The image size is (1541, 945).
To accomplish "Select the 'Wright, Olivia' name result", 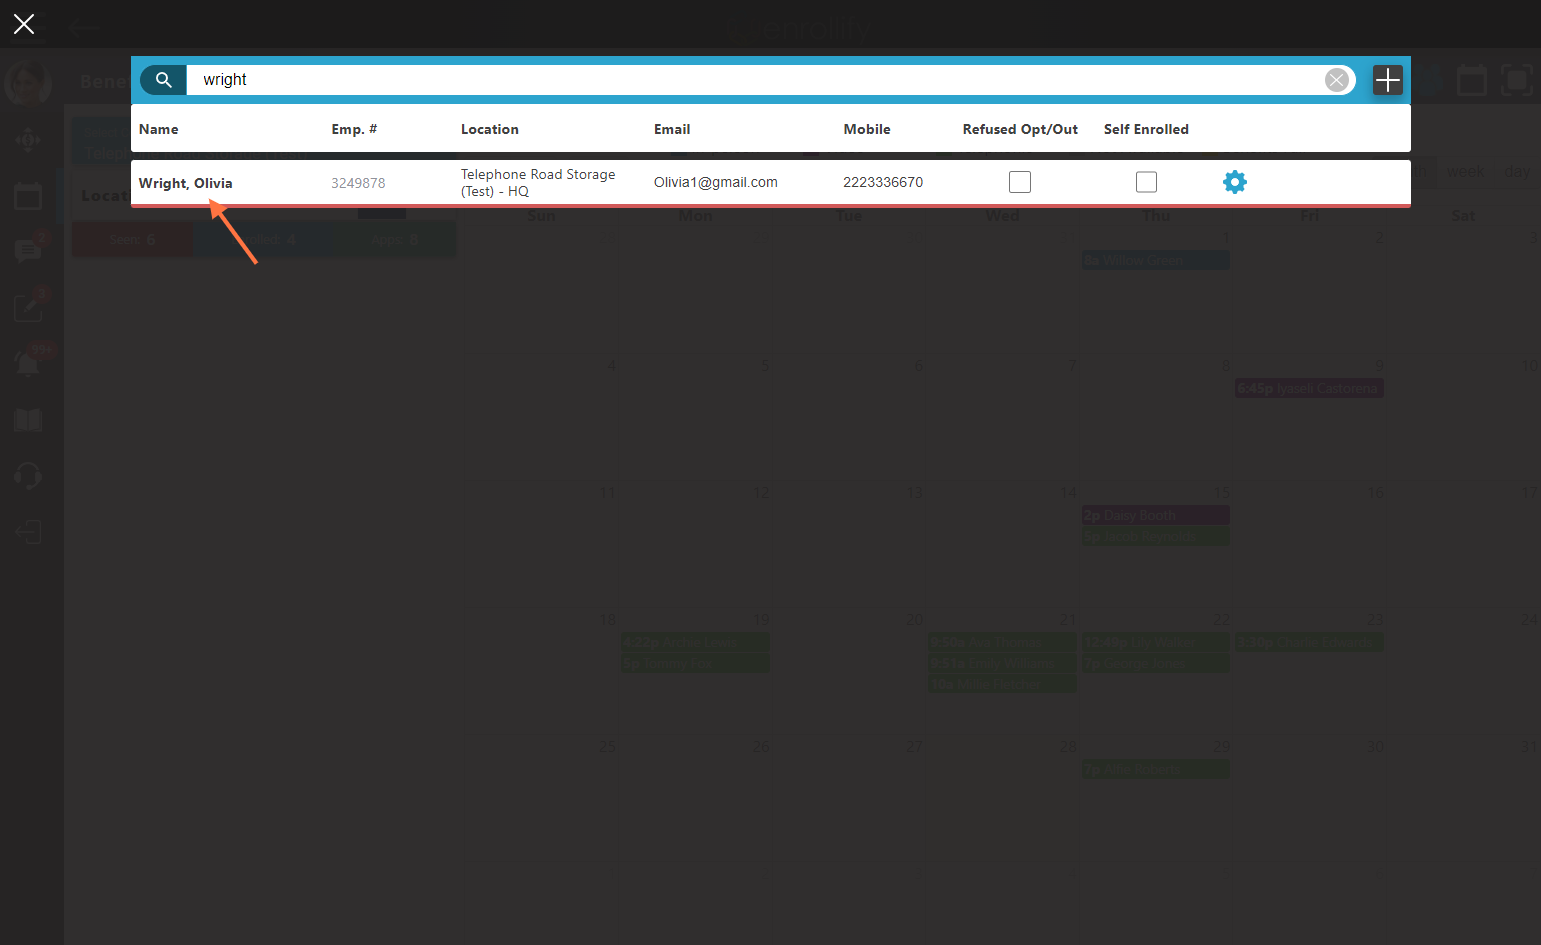I will 186,183.
